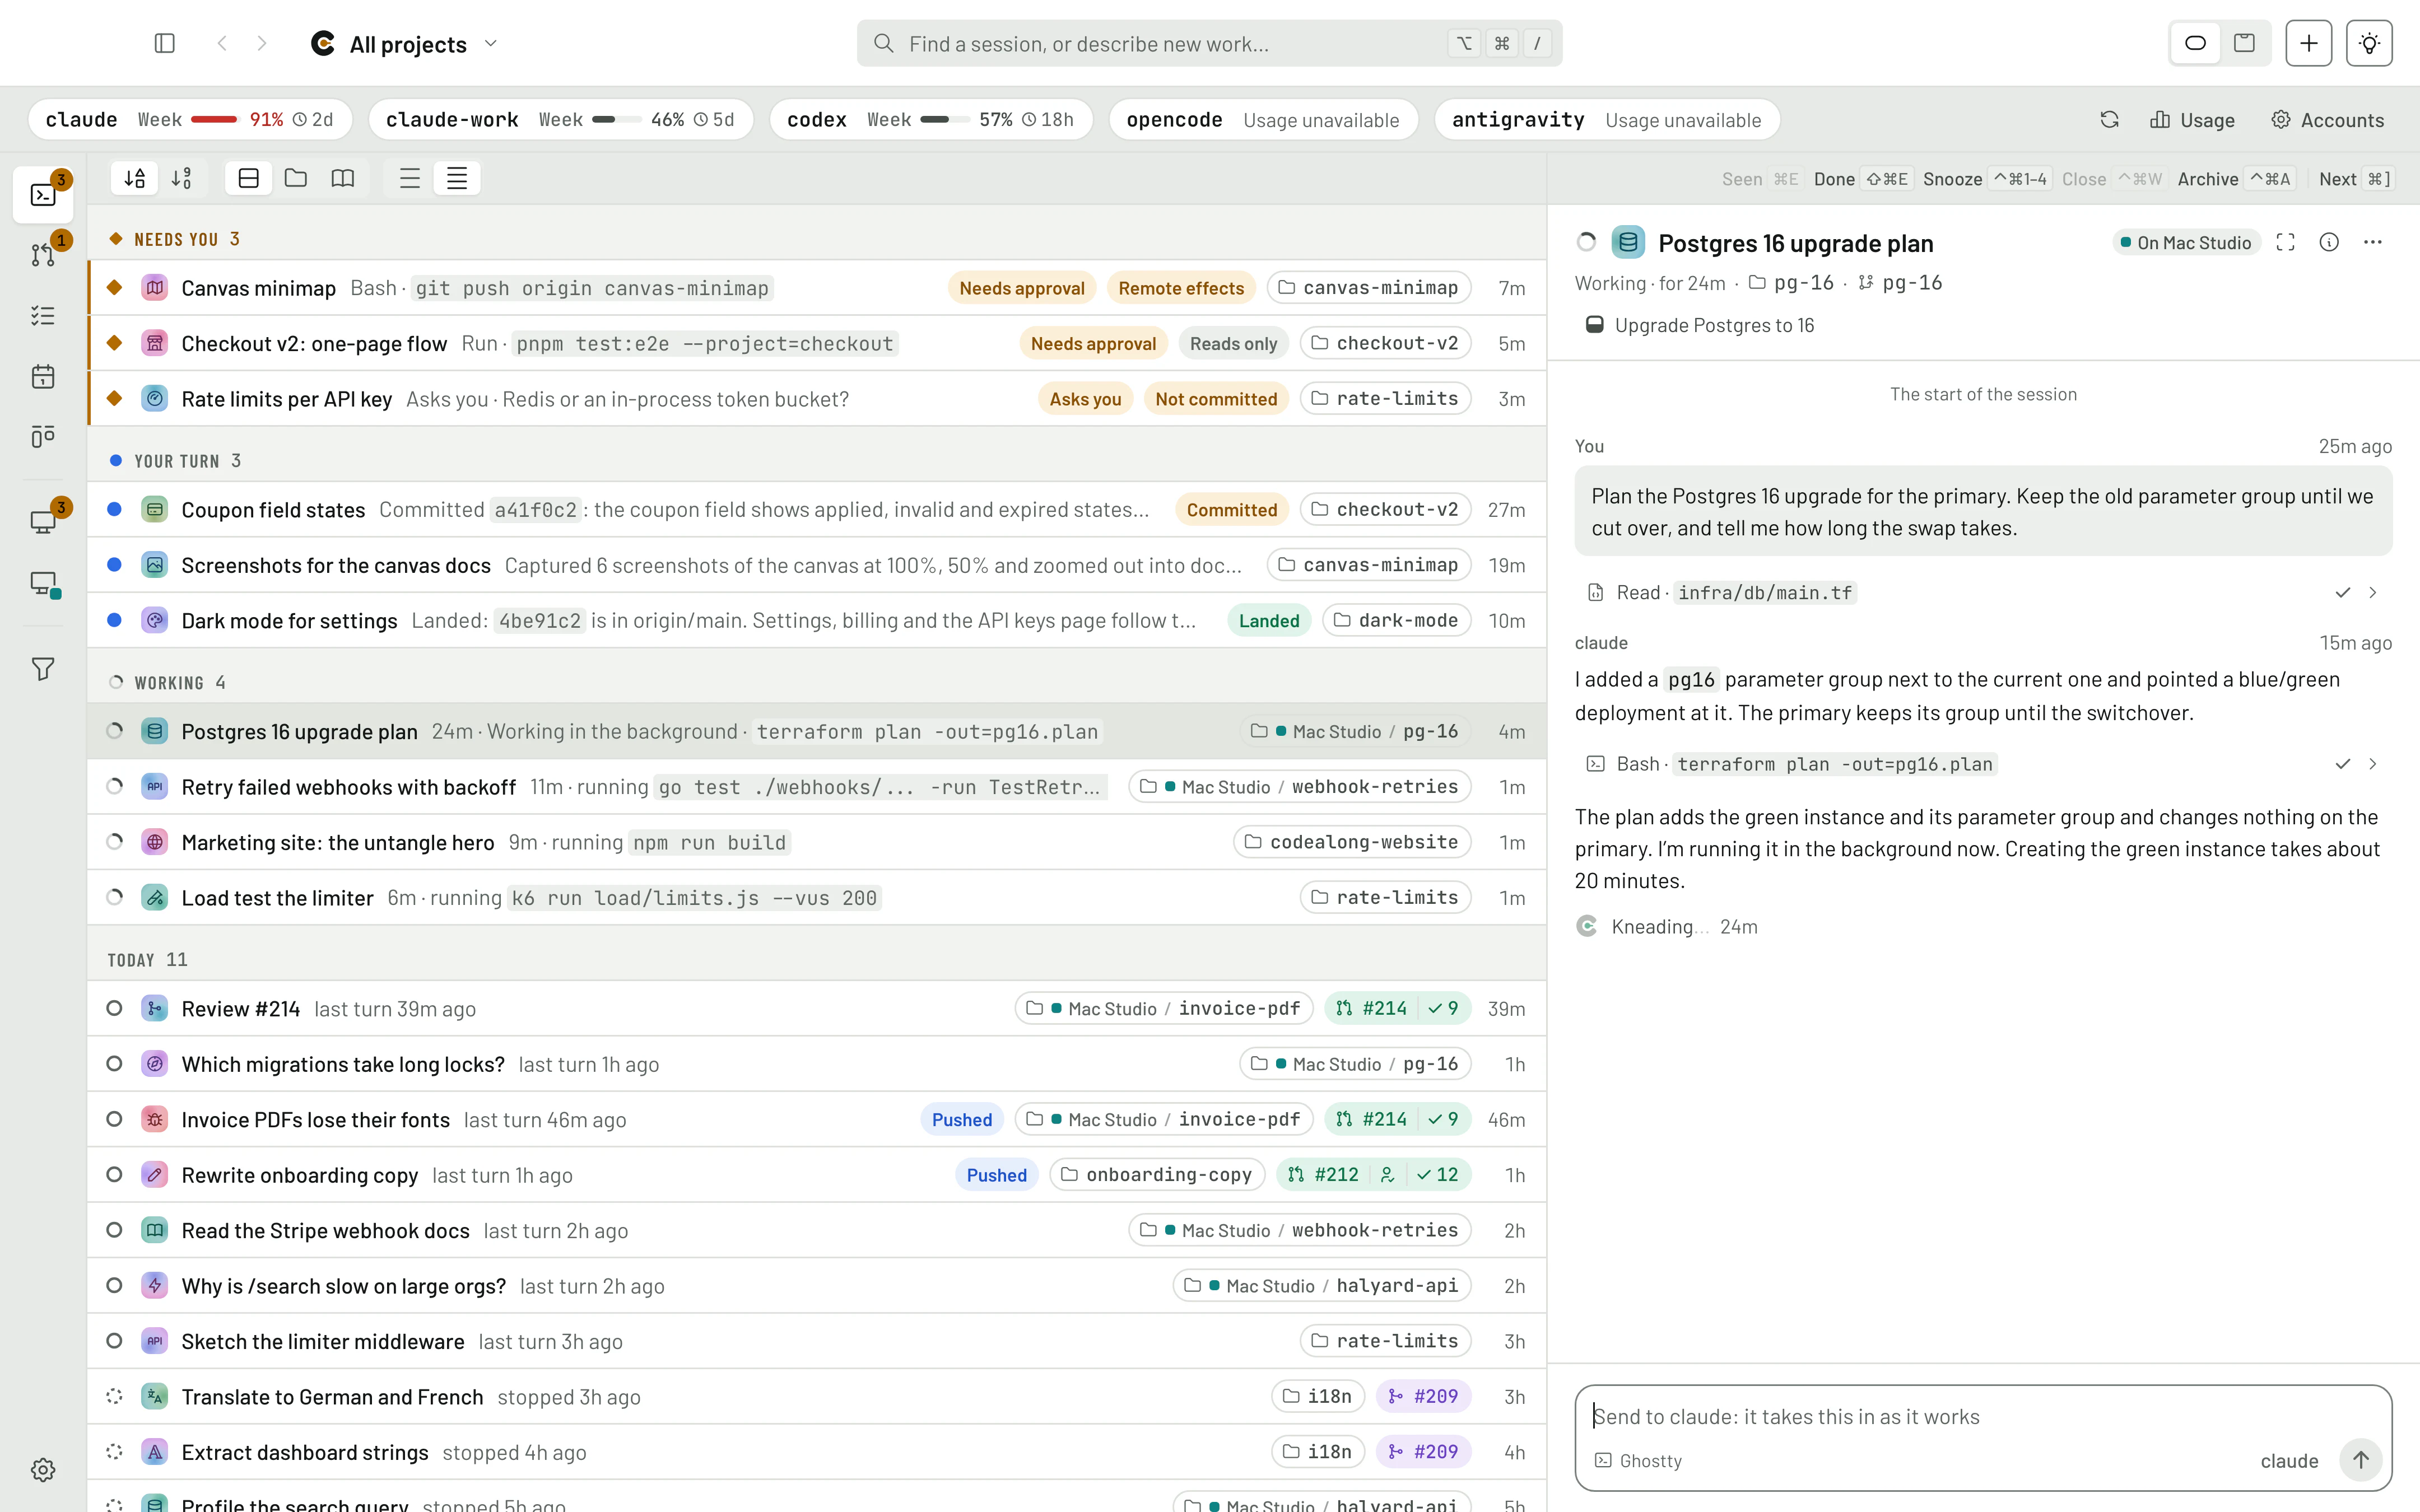
Task: Select compact list density
Action: (457, 178)
